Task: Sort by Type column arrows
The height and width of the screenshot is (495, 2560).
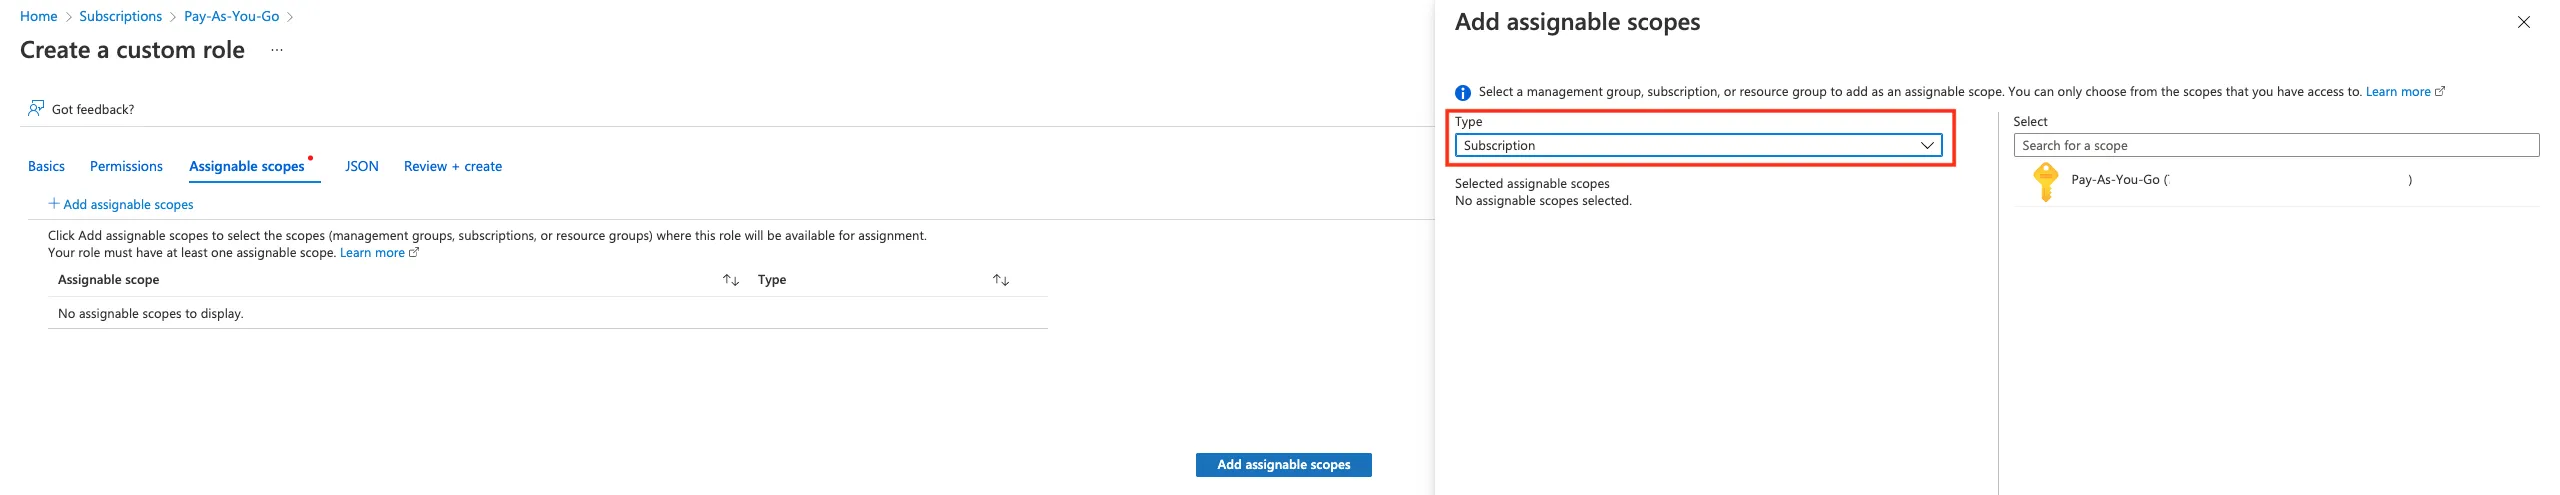Action: [1000, 280]
